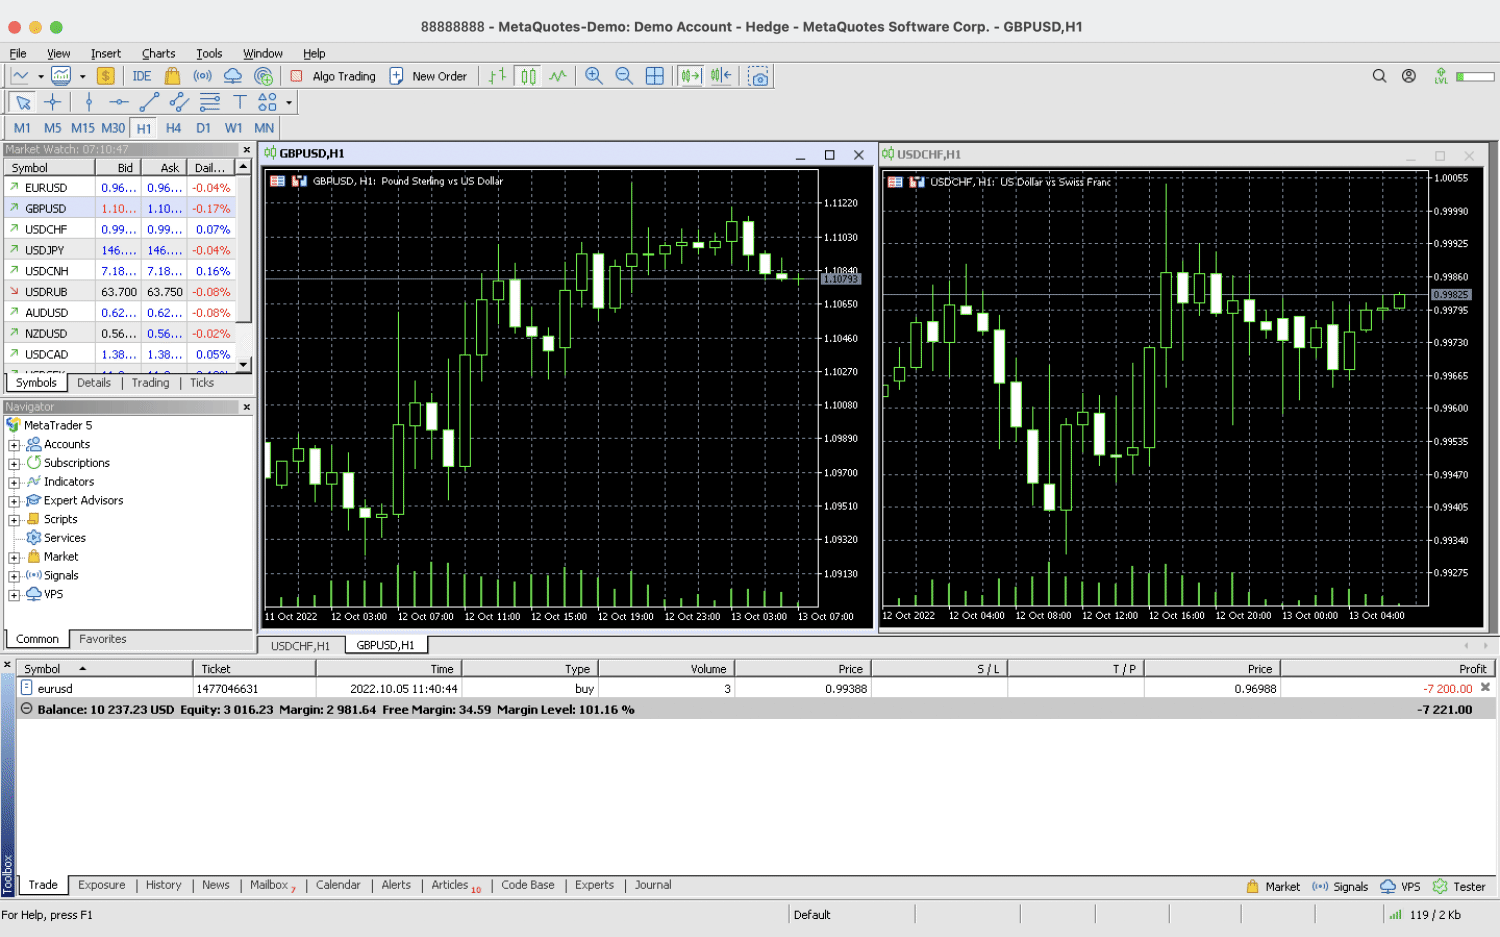1500x937 pixels.
Task: Set timeframe to M30
Action: pos(113,128)
